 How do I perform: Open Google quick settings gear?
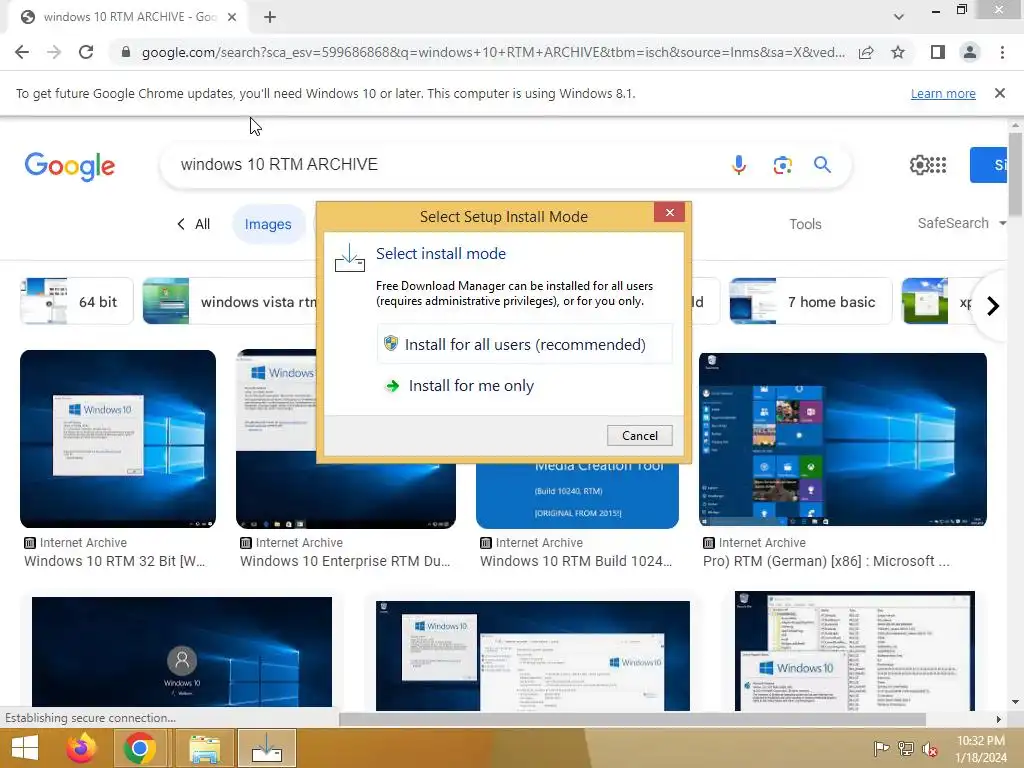919,165
